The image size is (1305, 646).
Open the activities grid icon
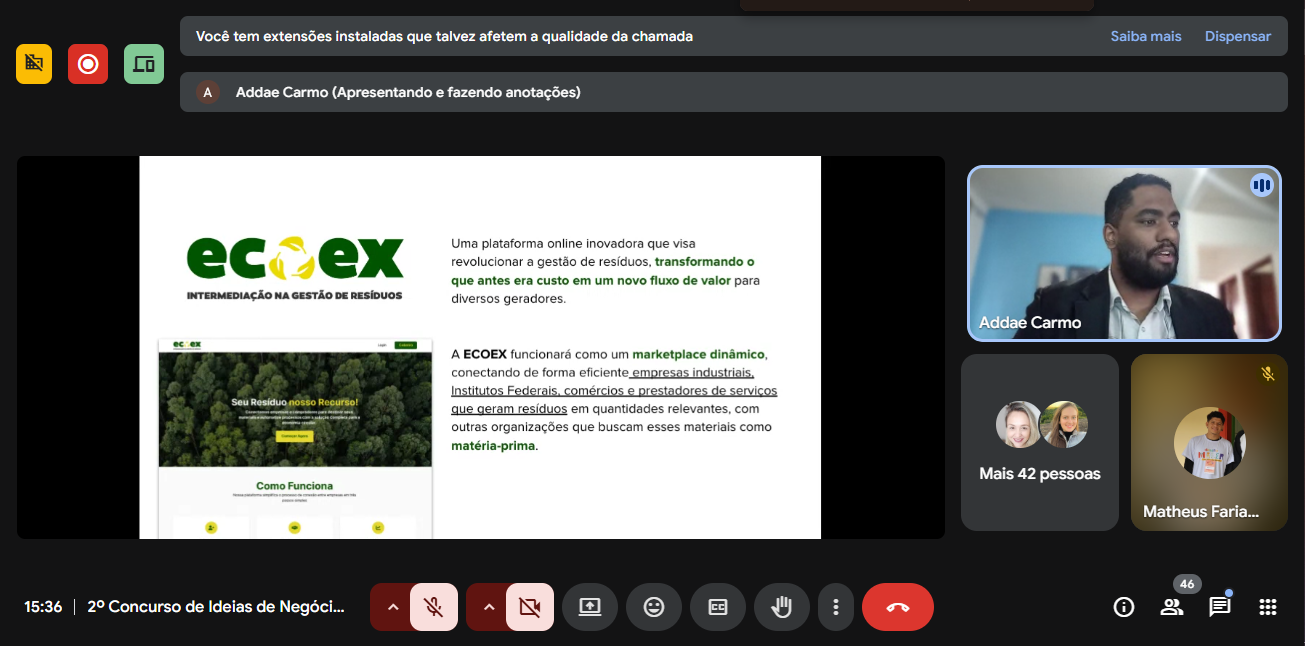1268,607
